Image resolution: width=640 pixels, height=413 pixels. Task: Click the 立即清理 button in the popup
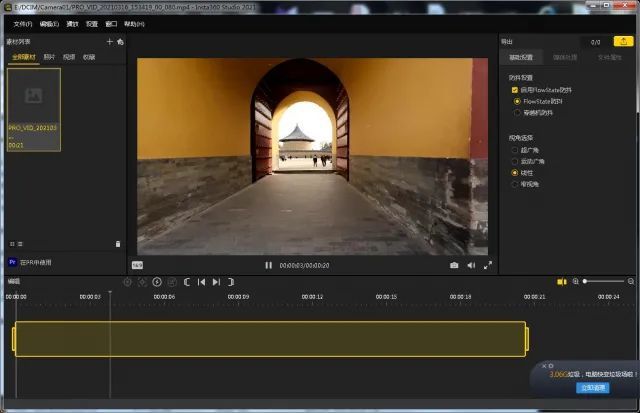point(592,387)
